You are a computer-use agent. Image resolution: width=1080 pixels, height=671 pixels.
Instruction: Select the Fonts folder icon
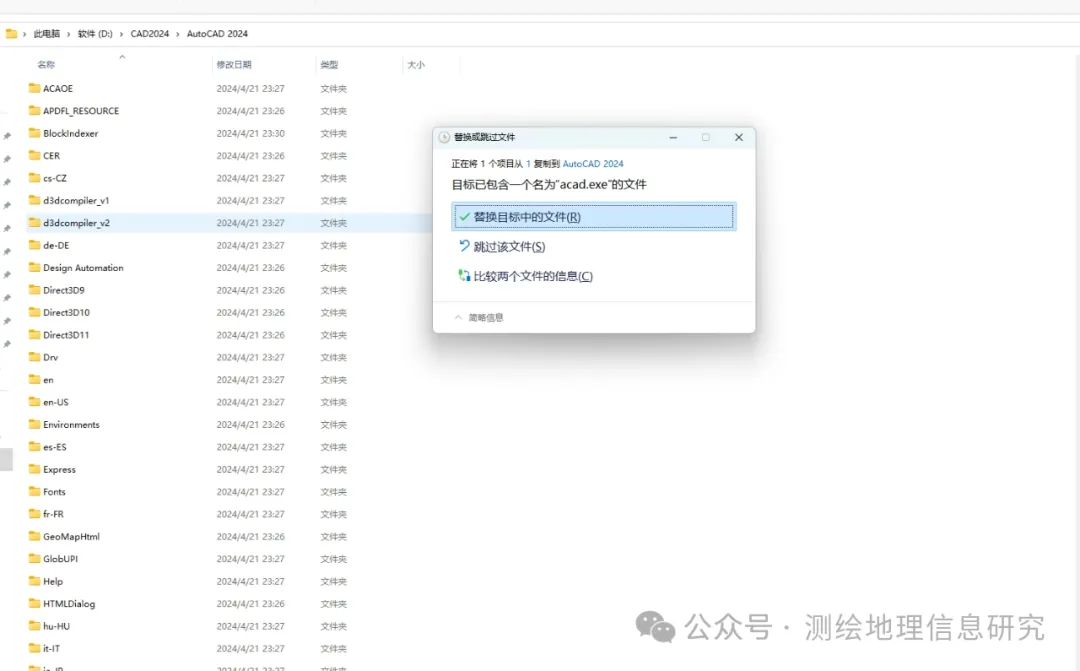pyautogui.click(x=34, y=491)
